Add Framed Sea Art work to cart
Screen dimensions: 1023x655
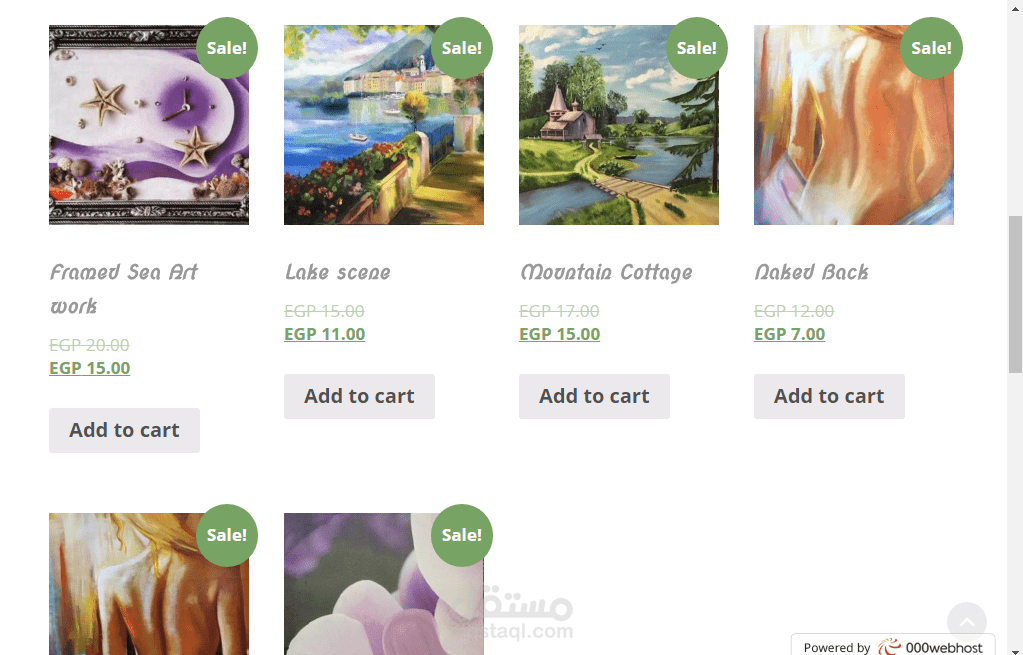(124, 430)
